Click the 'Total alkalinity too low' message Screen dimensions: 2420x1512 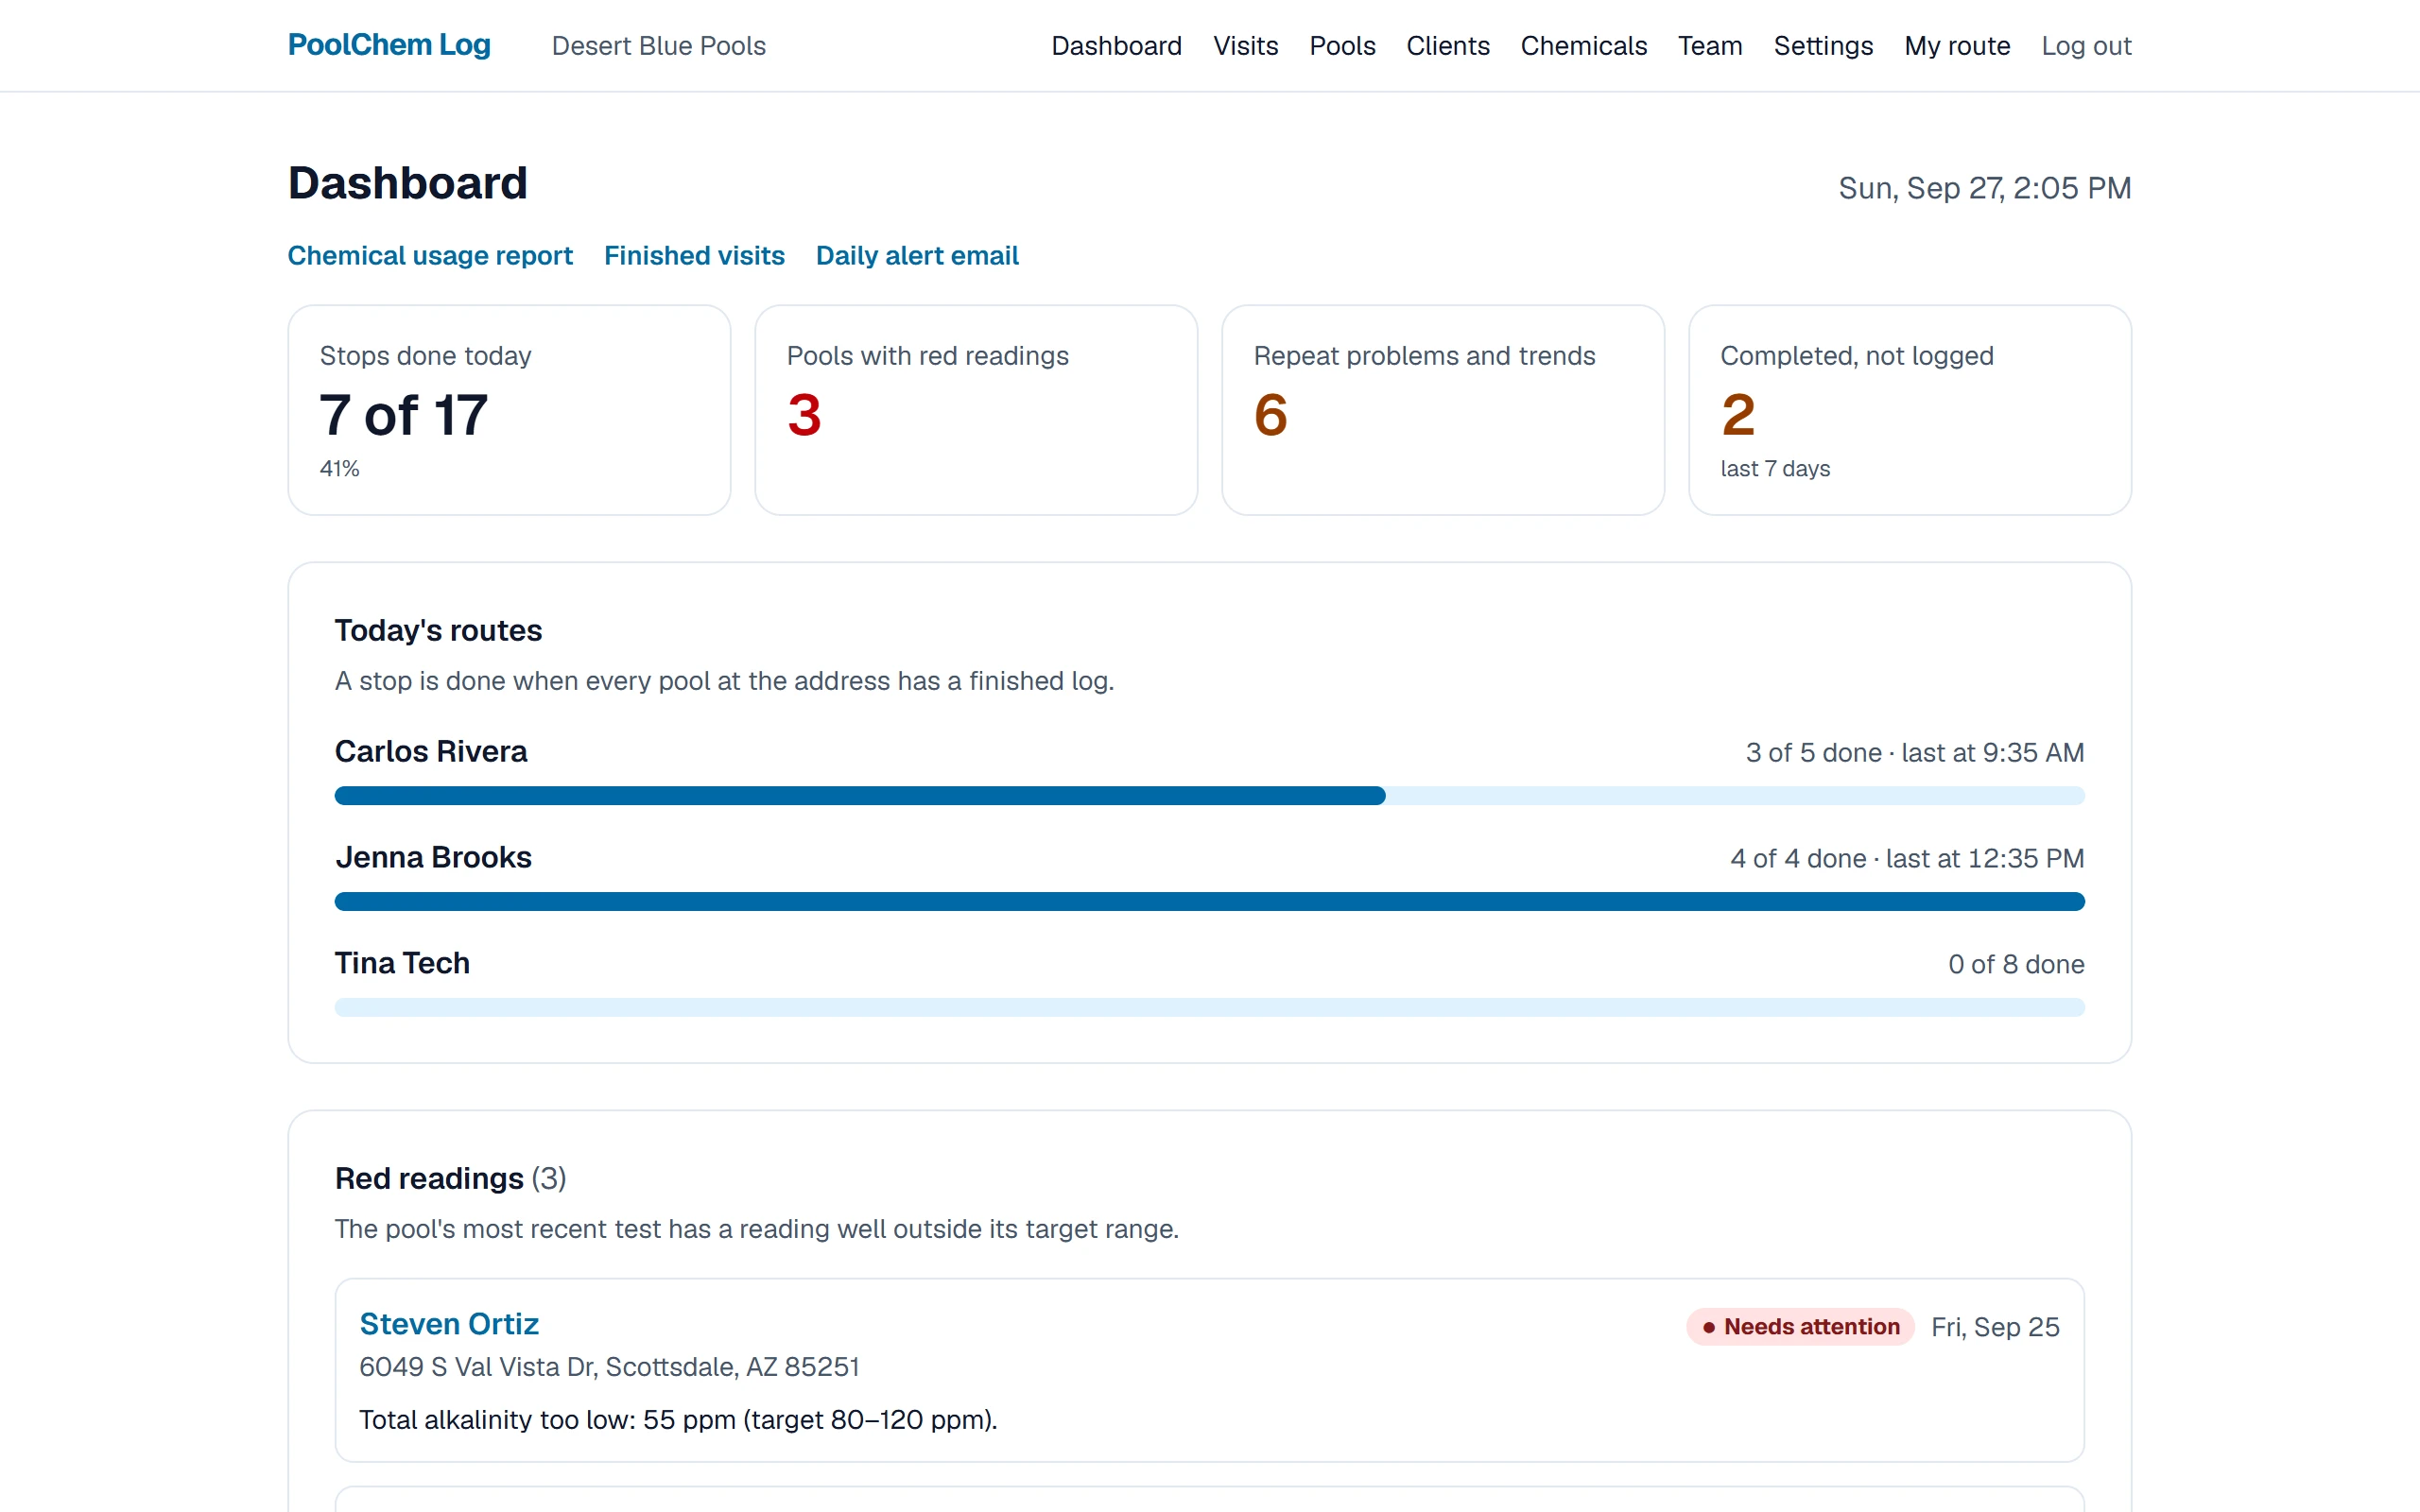[678, 1420]
